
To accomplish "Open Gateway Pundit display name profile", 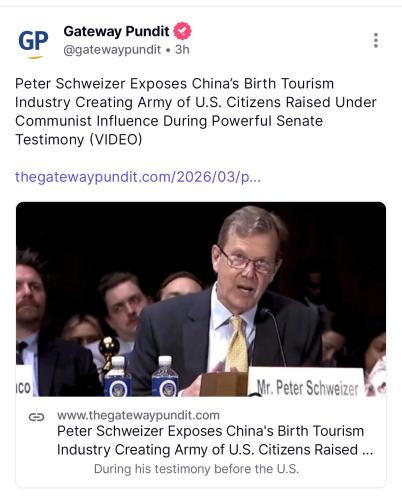I will [x=116, y=32].
